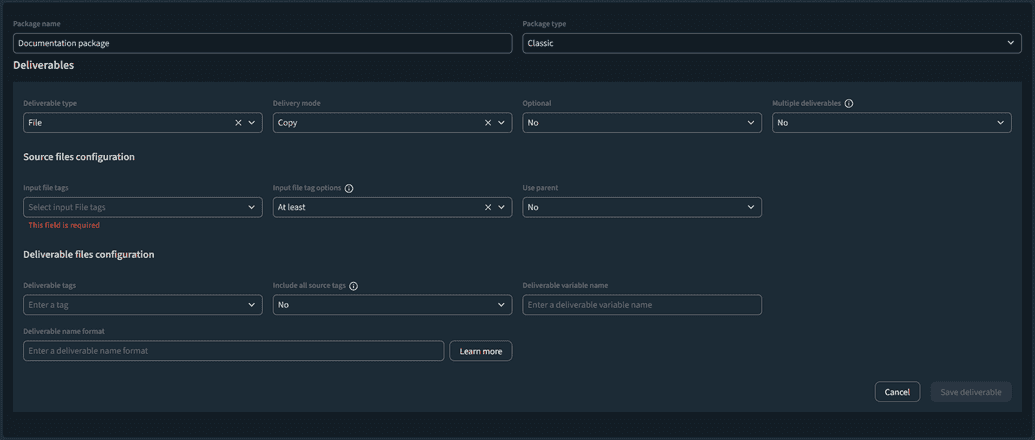Viewport: 1035px width, 440px height.
Task: Open the Package type dropdown
Action: [772, 43]
